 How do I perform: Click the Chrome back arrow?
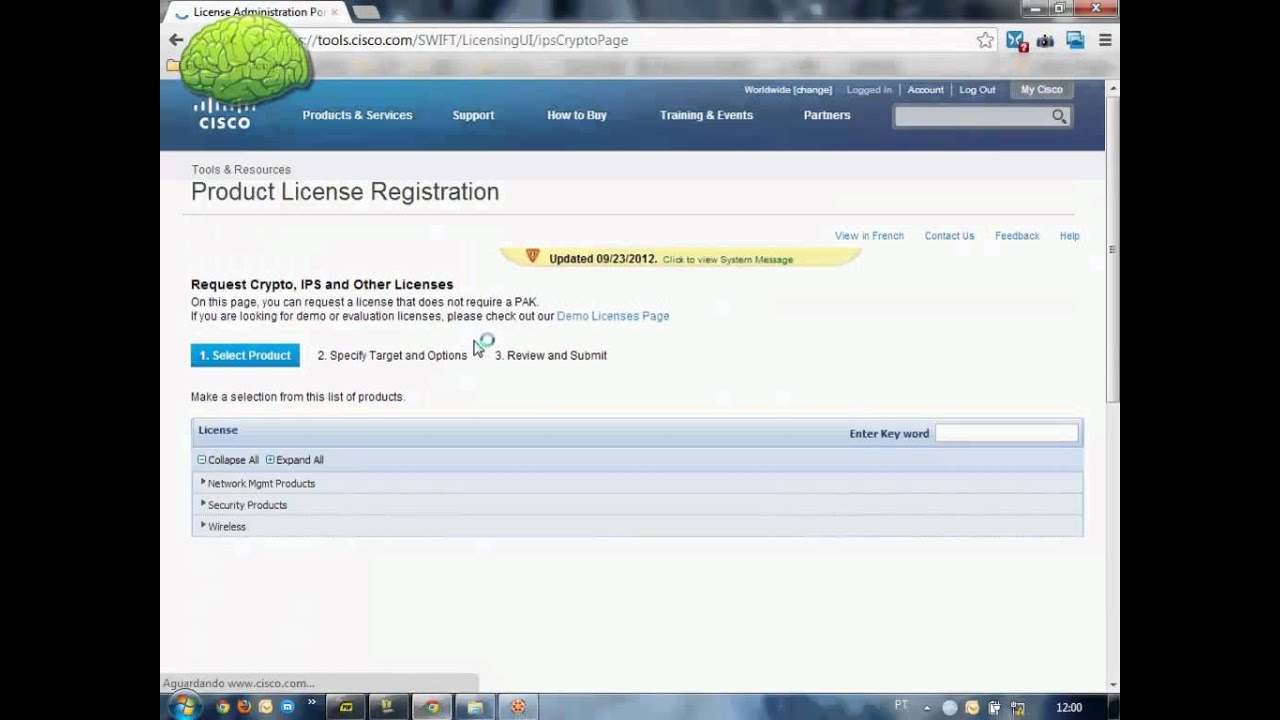tap(176, 40)
